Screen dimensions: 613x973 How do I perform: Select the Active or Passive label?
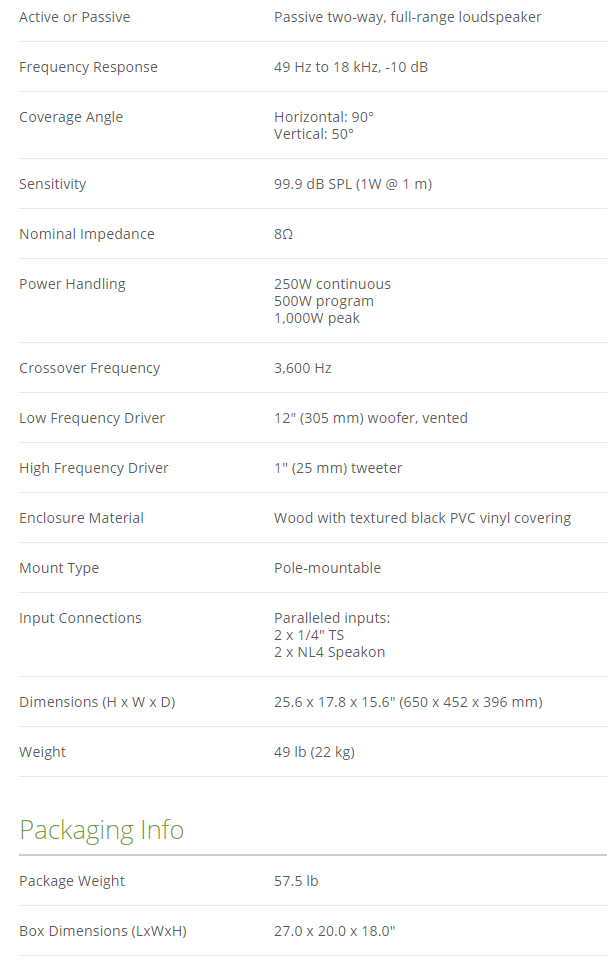(74, 17)
